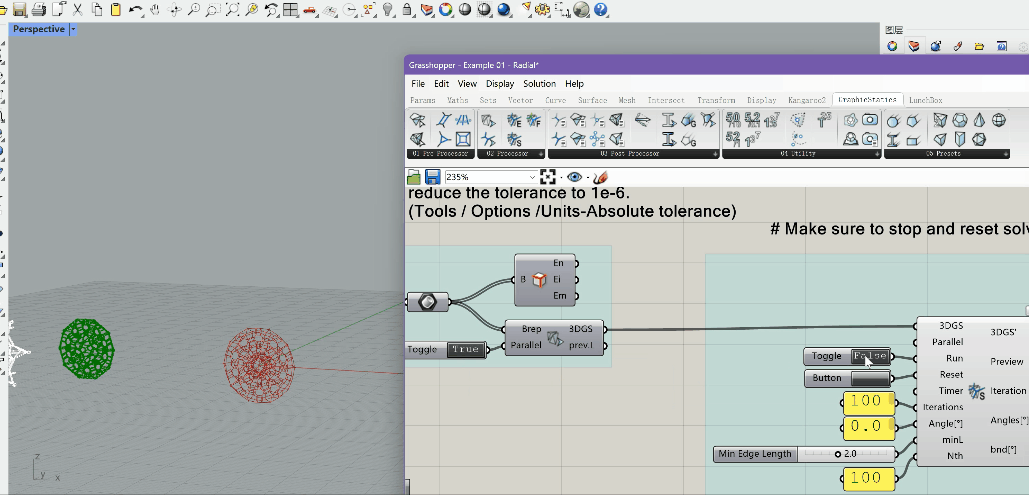Select the Rotate View tool

click(x=175, y=9)
